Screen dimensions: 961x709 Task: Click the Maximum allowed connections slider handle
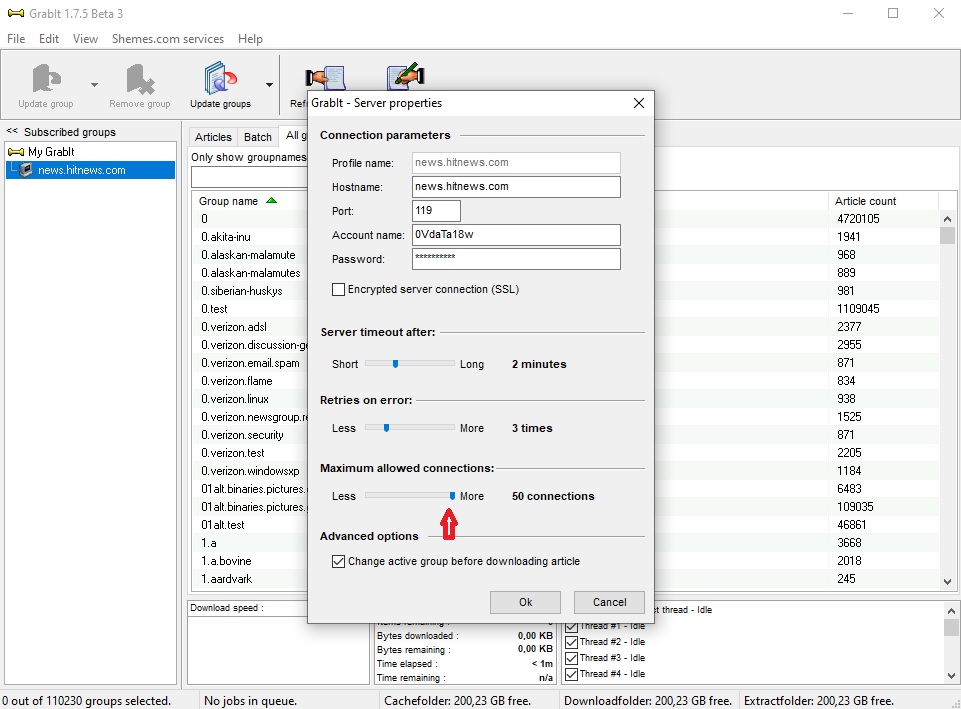click(x=452, y=496)
